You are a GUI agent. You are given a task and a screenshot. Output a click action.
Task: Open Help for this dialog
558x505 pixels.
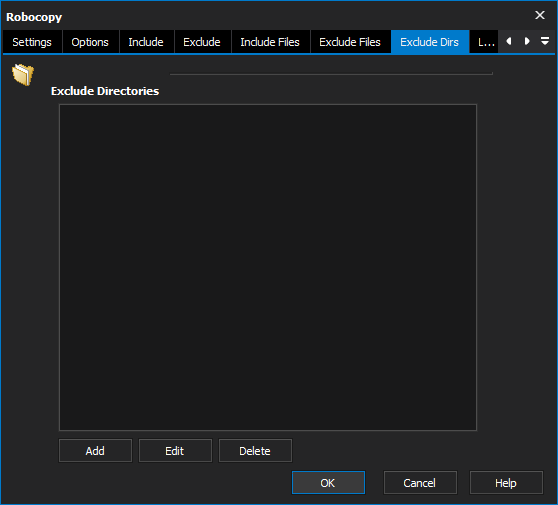(x=506, y=483)
